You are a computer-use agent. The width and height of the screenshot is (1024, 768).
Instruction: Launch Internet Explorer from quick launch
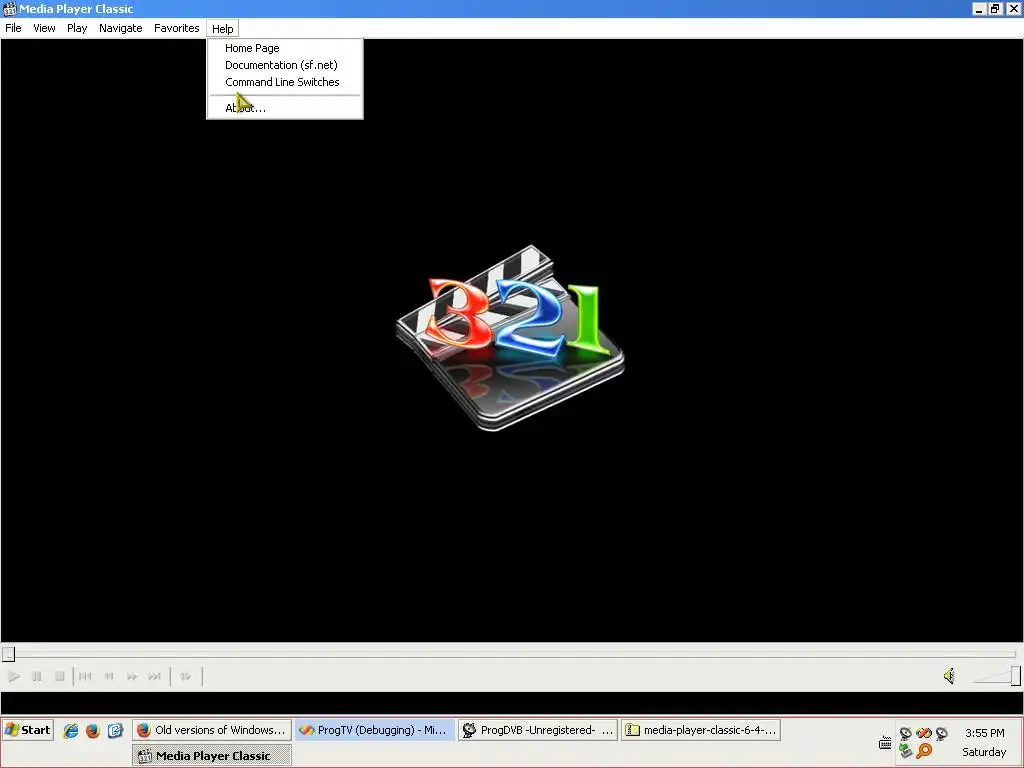pos(71,731)
